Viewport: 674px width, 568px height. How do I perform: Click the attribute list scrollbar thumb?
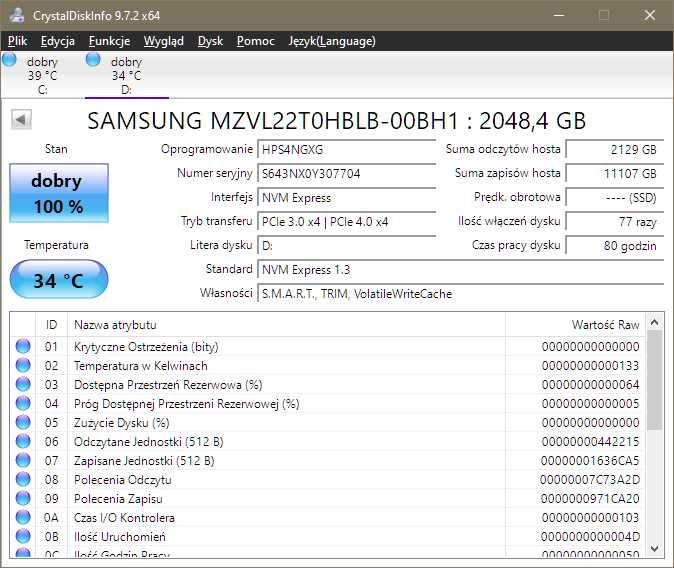(654, 380)
